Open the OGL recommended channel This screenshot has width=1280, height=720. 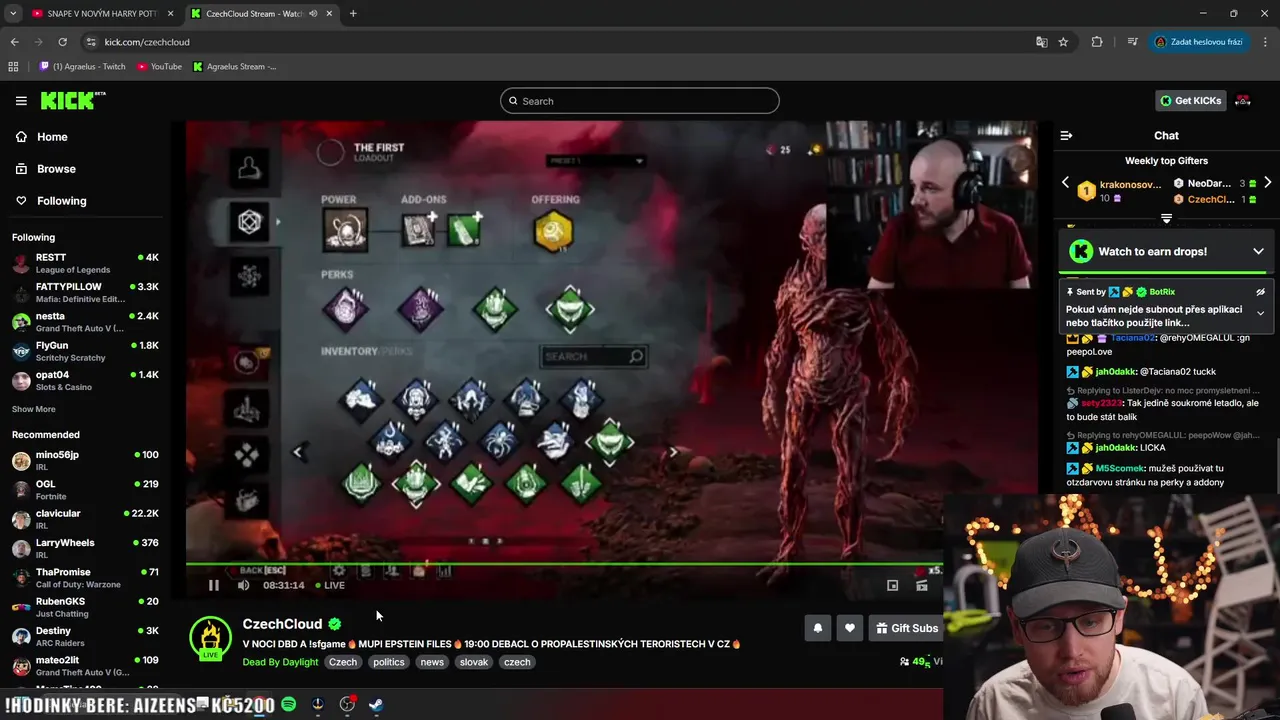86,490
